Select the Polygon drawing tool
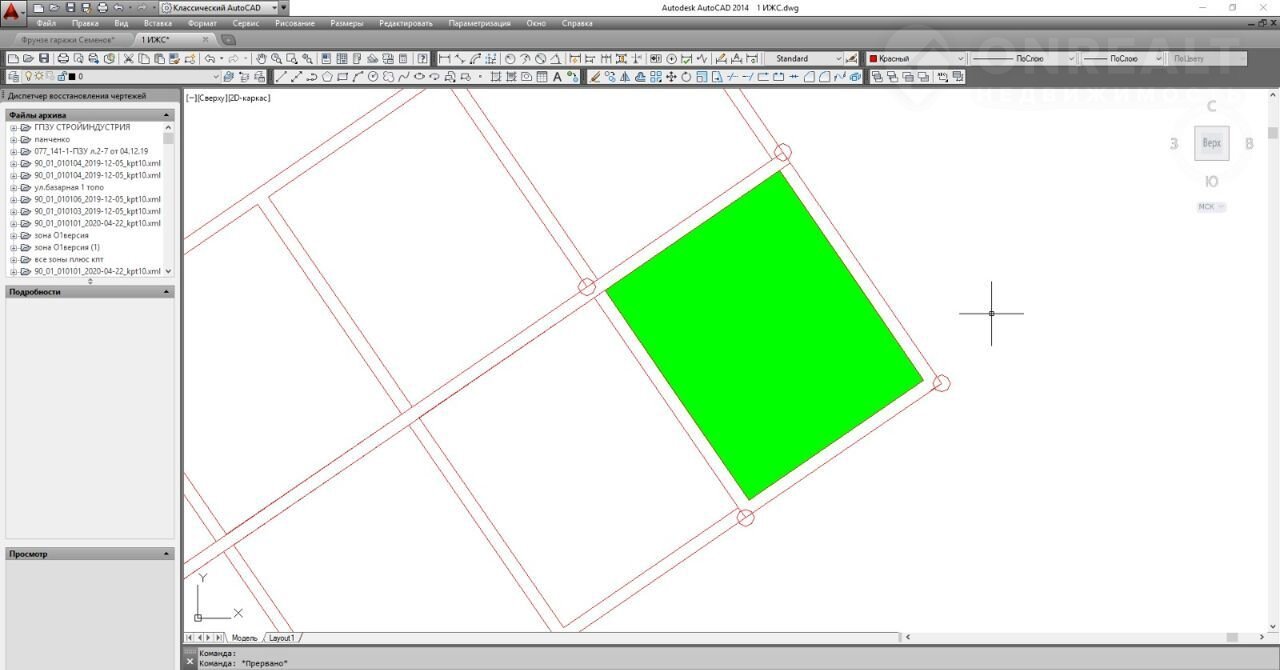This screenshot has width=1280, height=670. (x=327, y=76)
